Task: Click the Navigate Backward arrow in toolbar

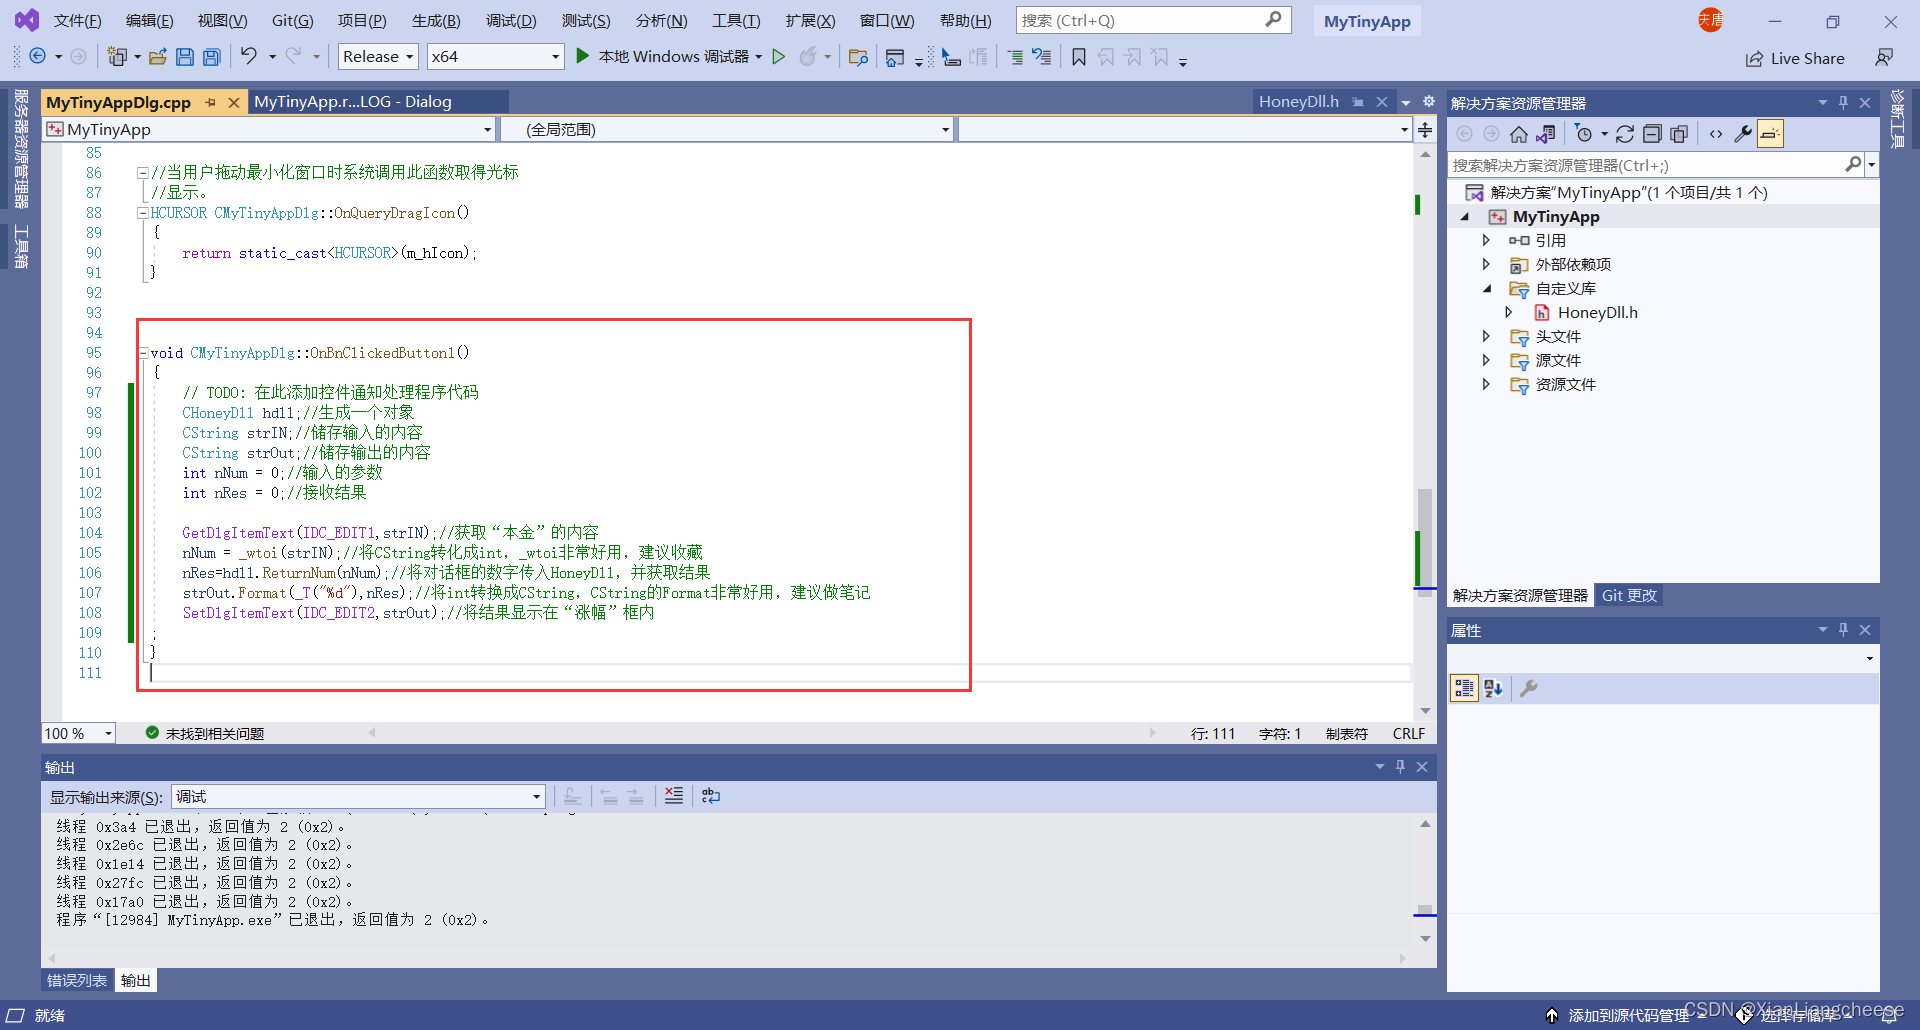Action: click(38, 57)
